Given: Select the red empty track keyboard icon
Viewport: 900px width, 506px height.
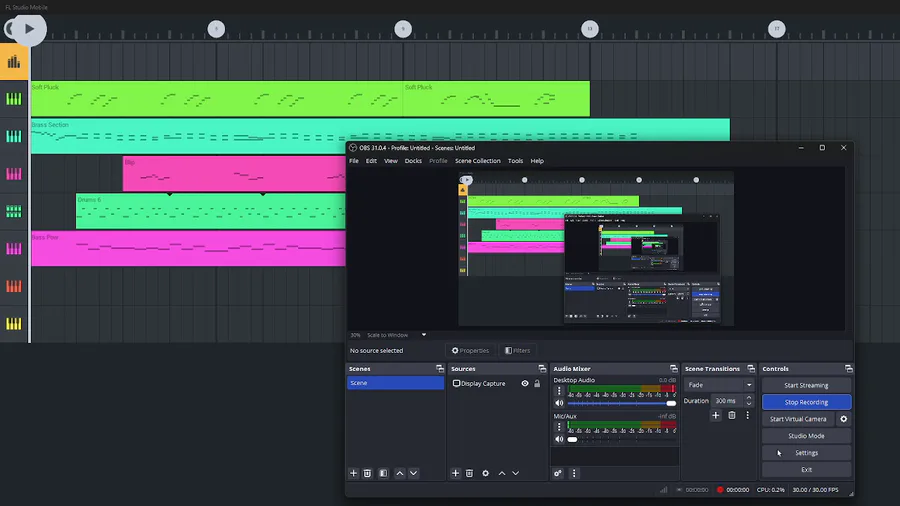Looking at the screenshot, I should 14,286.
